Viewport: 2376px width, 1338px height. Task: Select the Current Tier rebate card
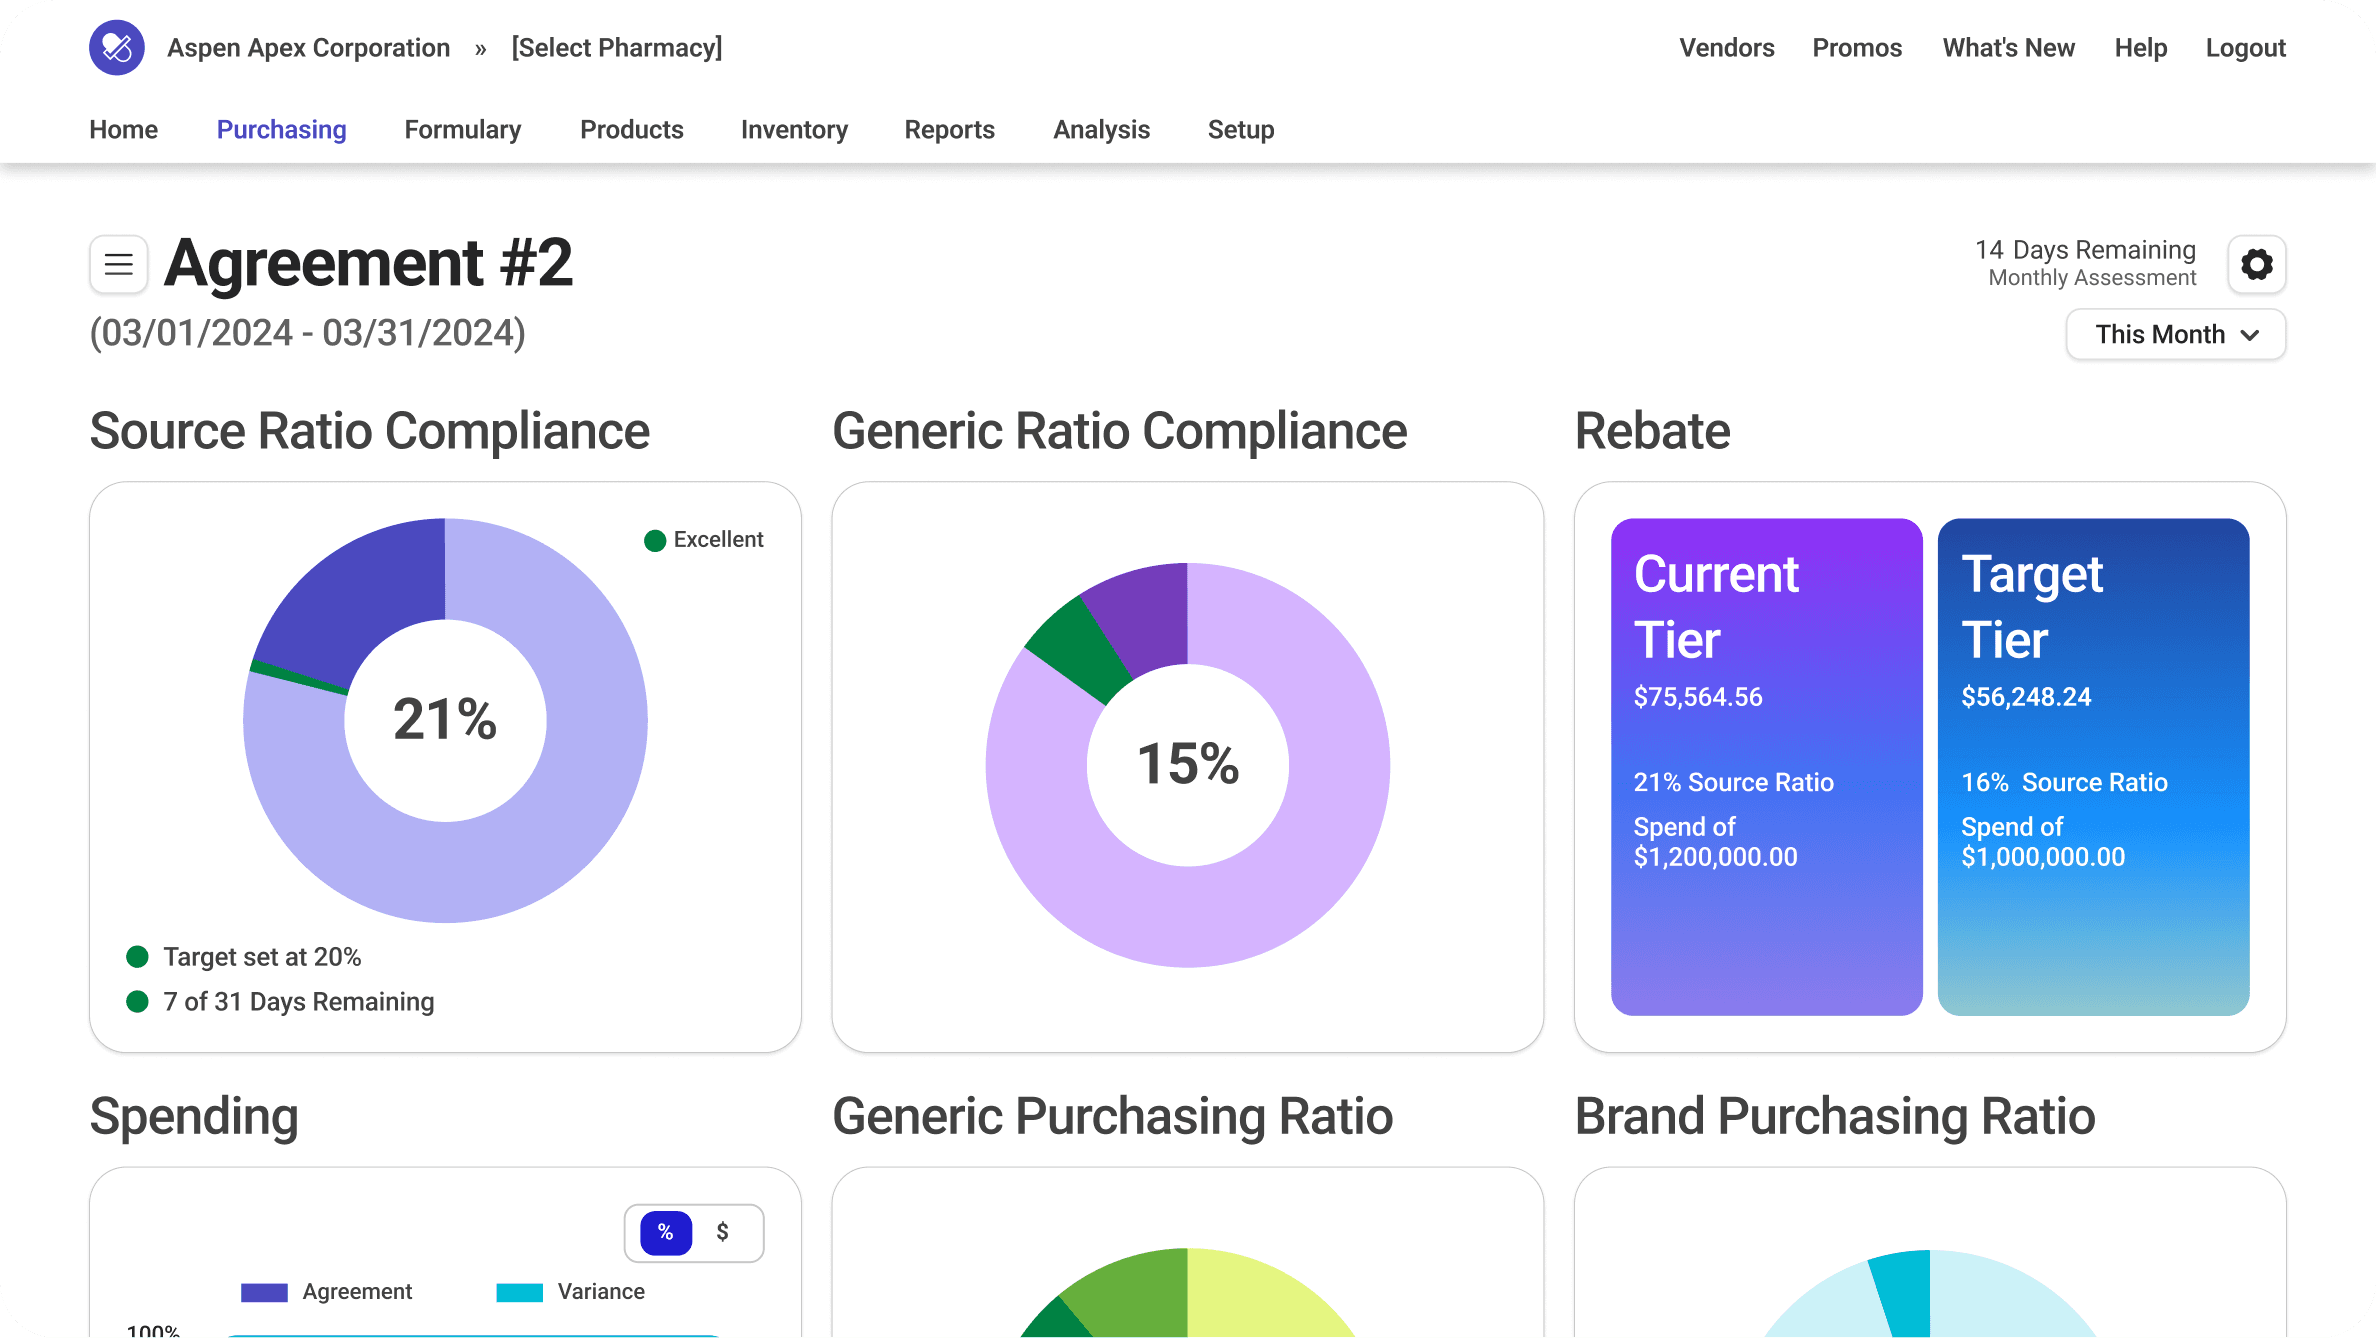point(1766,766)
